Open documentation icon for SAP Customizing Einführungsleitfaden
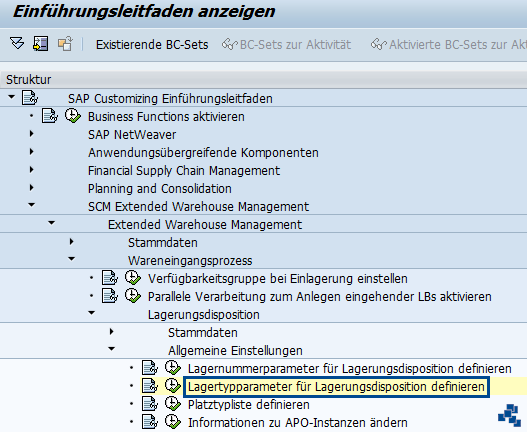Screen dimensions: 527x432 pos(30,98)
